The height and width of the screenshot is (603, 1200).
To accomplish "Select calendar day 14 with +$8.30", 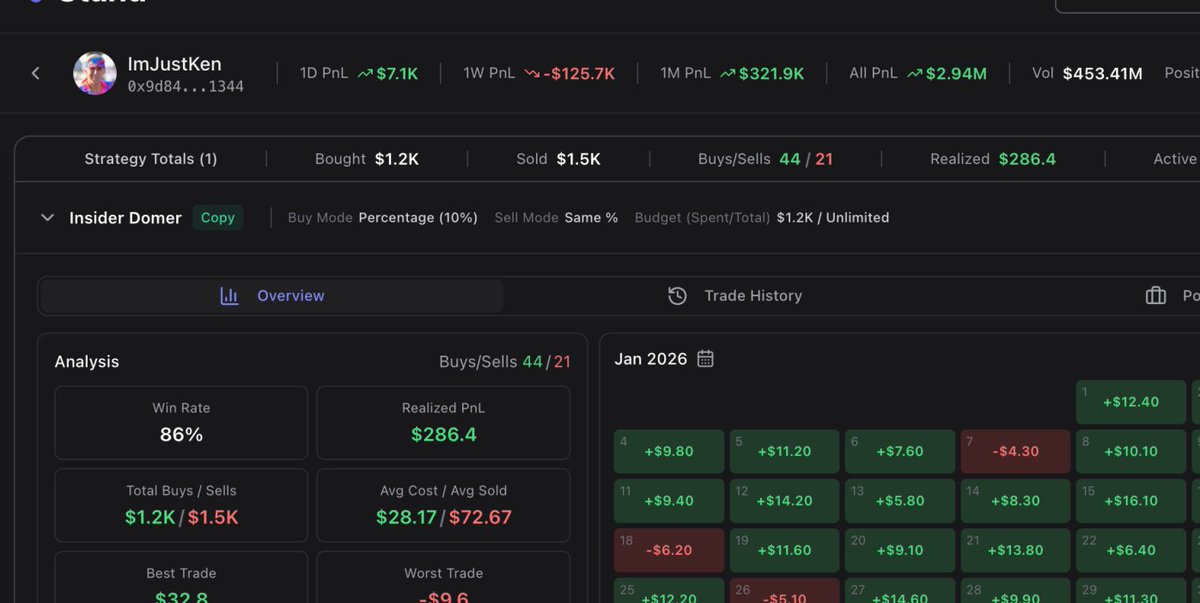I will tap(1016, 500).
